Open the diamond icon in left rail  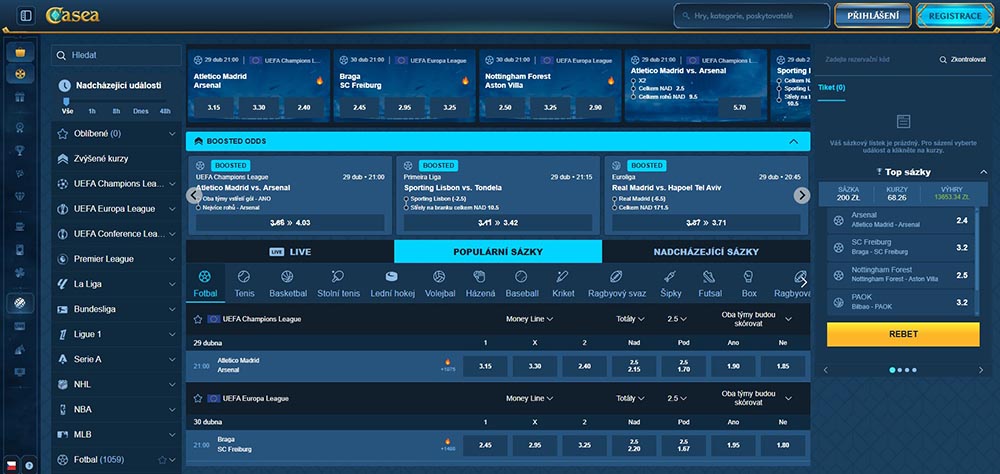tap(20, 196)
